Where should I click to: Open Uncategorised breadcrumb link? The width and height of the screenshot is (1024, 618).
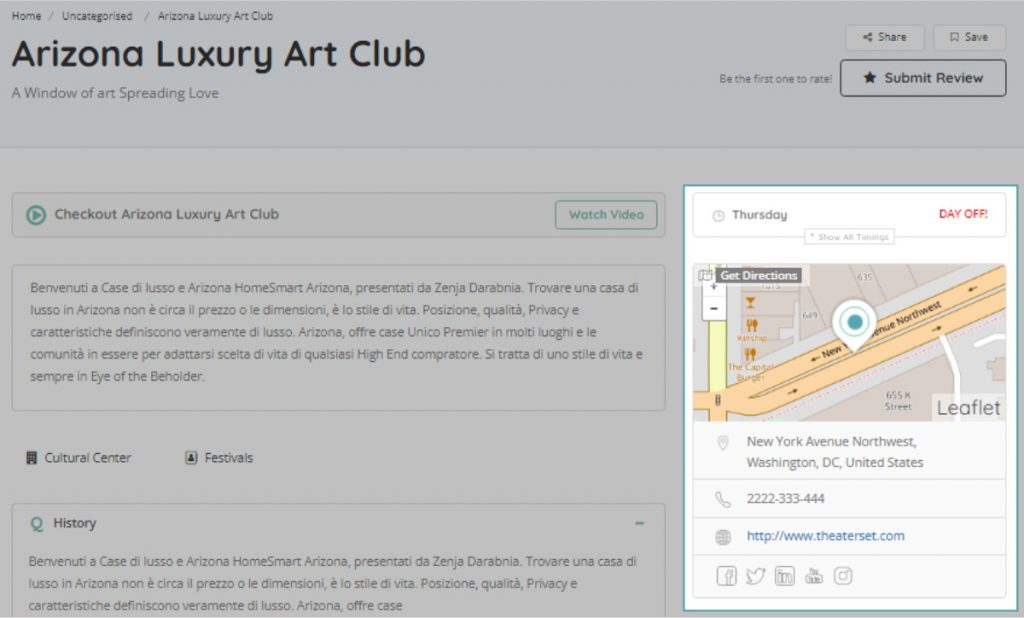(x=97, y=16)
